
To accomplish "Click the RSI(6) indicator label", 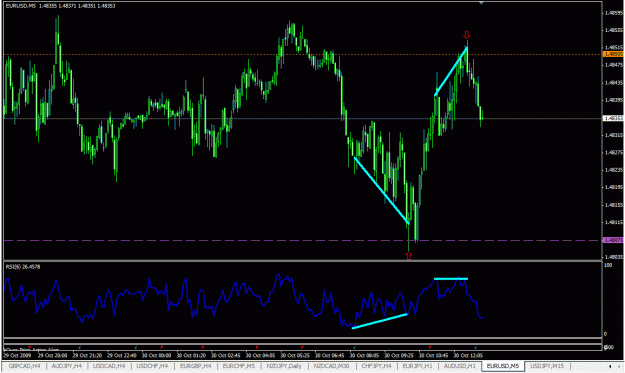I will (23, 267).
